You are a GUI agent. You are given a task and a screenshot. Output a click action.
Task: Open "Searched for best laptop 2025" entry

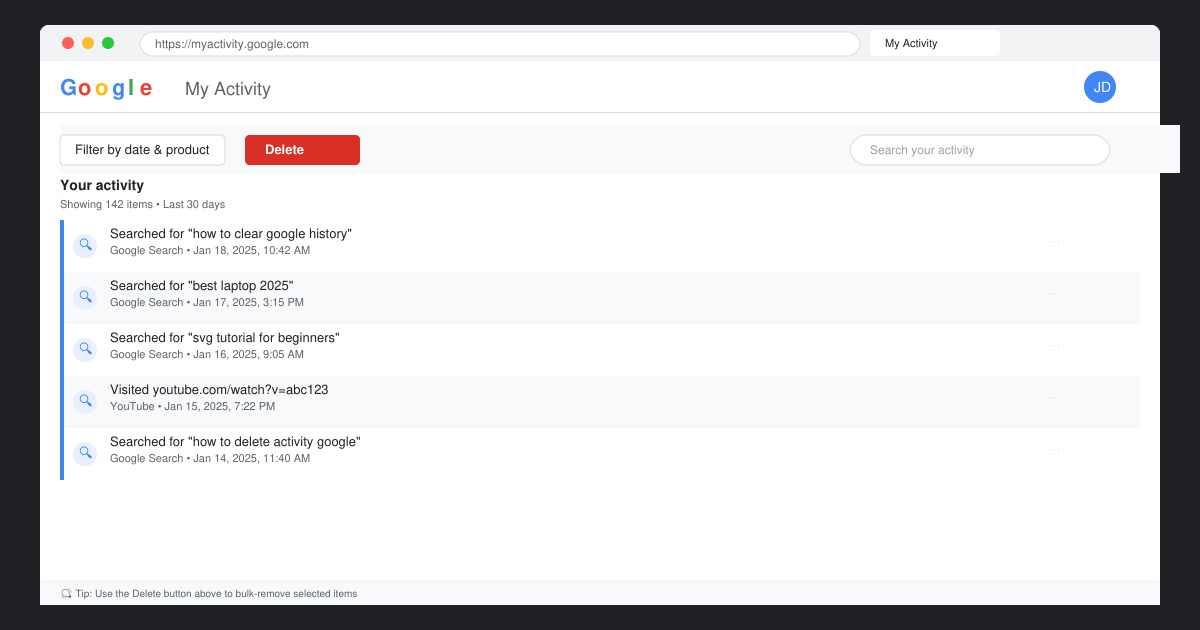point(202,286)
